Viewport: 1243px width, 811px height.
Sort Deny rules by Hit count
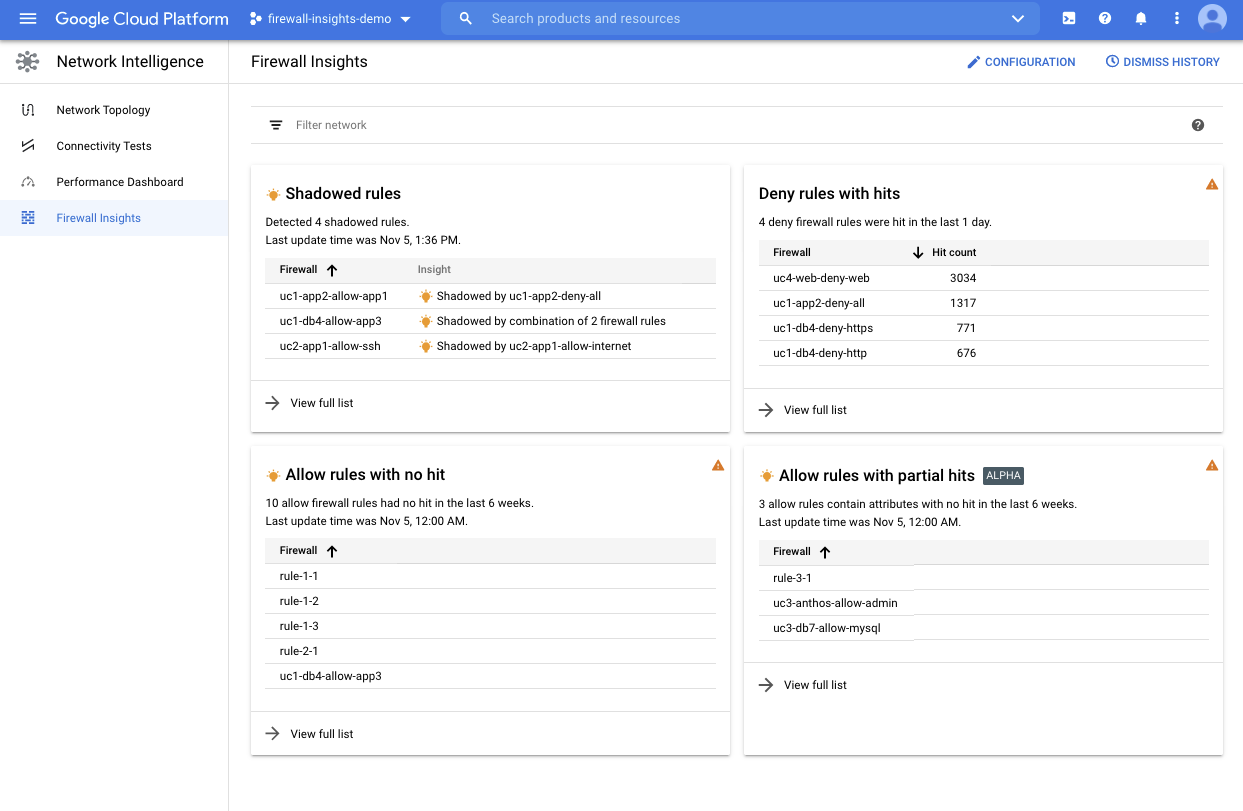click(944, 253)
